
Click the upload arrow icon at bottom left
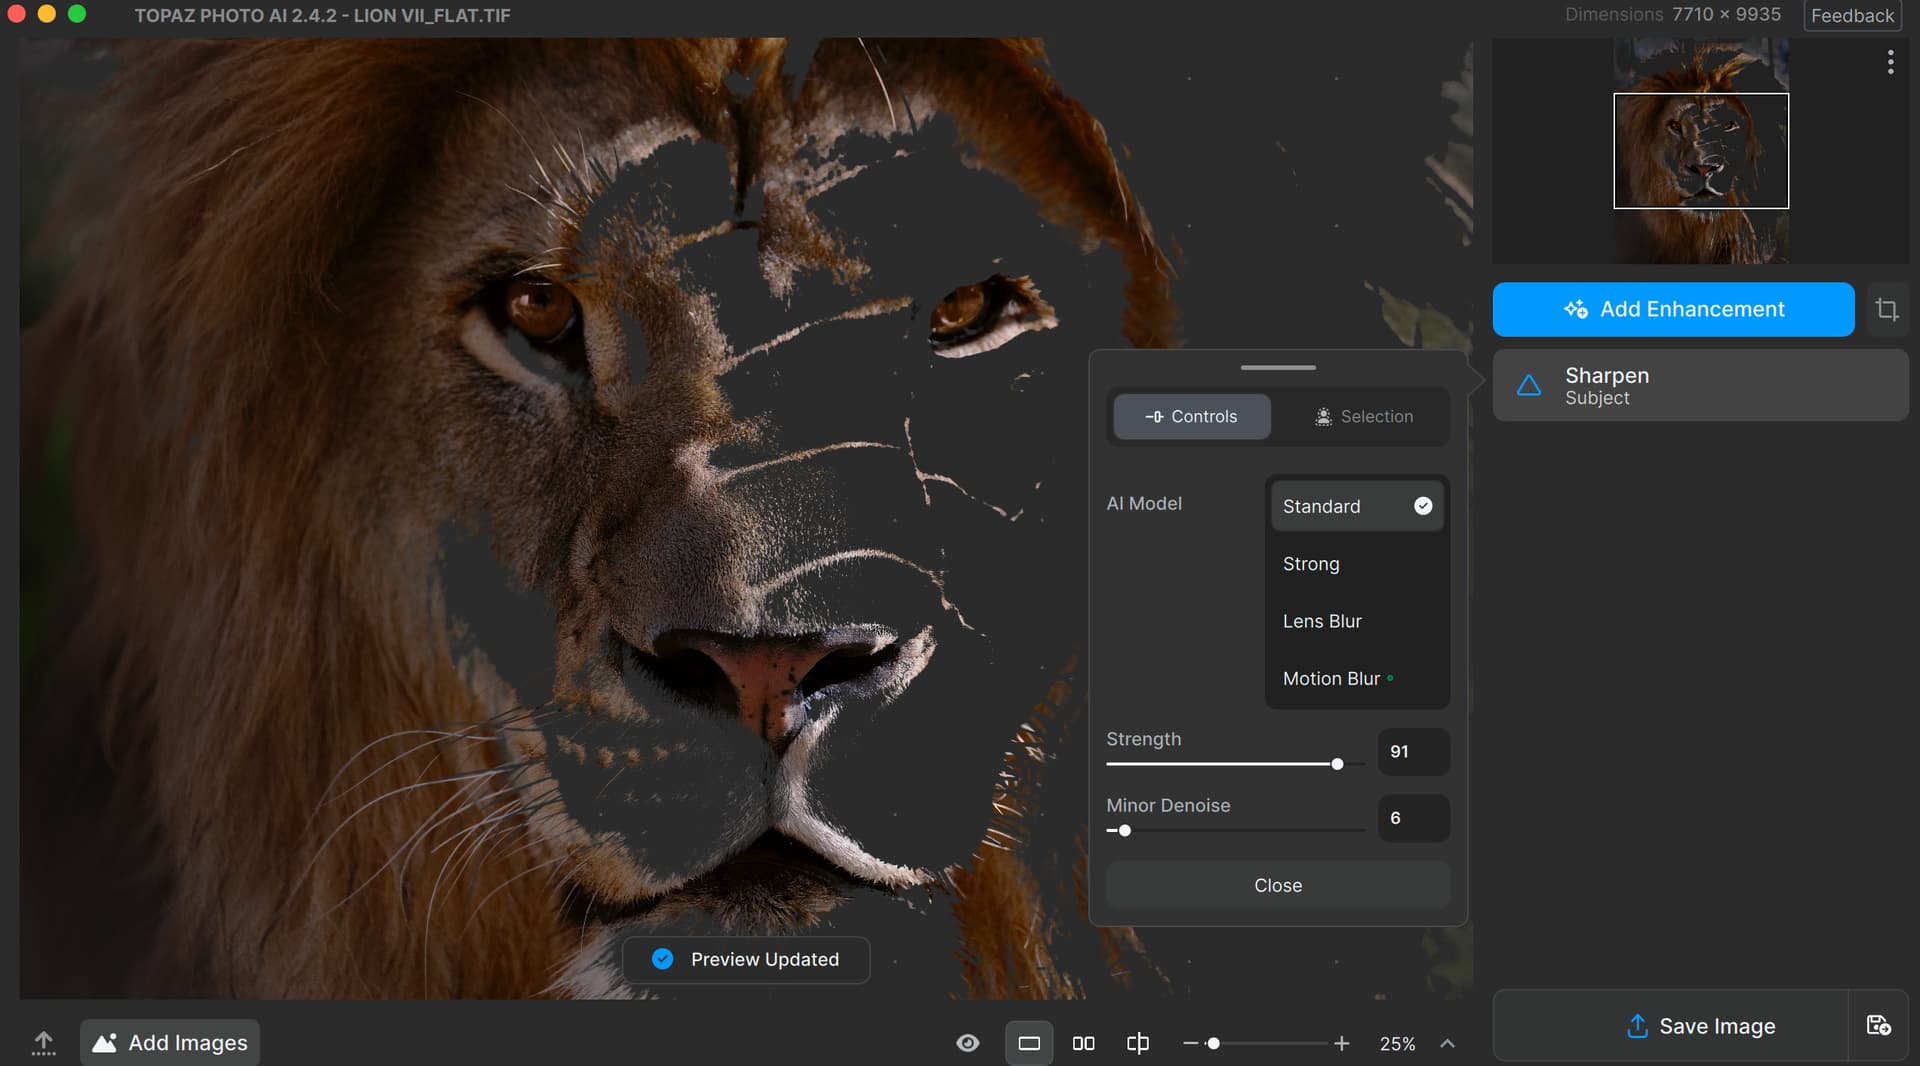43,1043
